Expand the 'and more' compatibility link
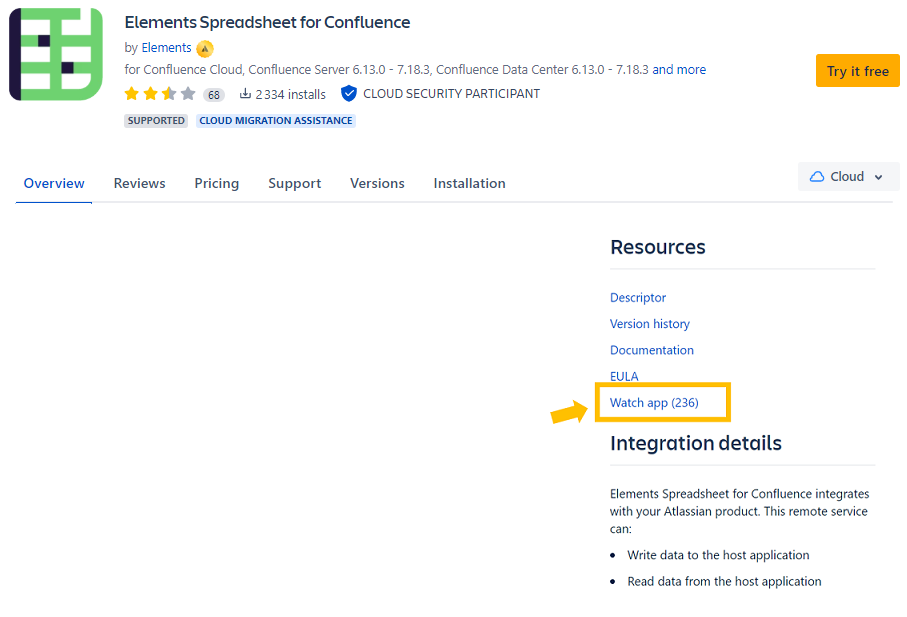This screenshot has width=907, height=617. click(x=679, y=70)
